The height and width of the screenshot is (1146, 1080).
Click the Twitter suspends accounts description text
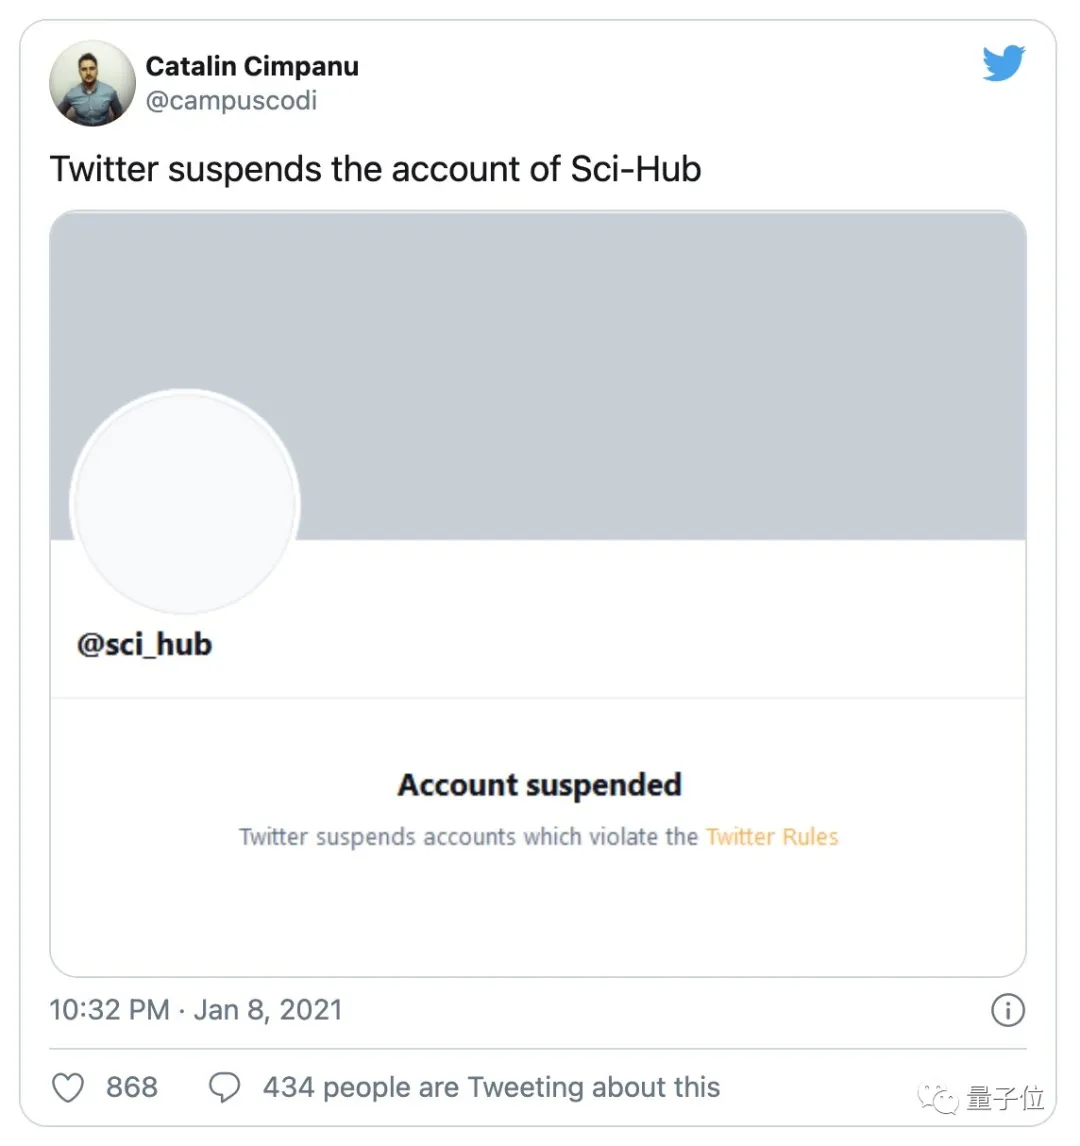point(468,837)
